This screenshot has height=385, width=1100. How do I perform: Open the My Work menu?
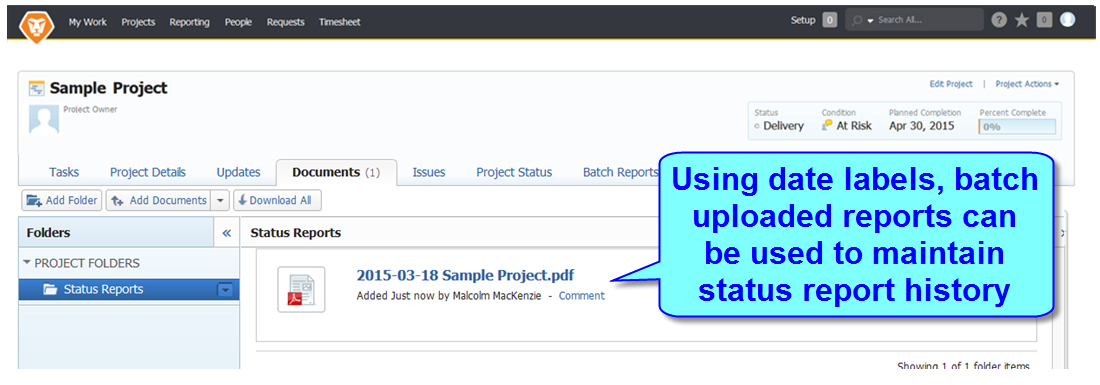pyautogui.click(x=88, y=22)
